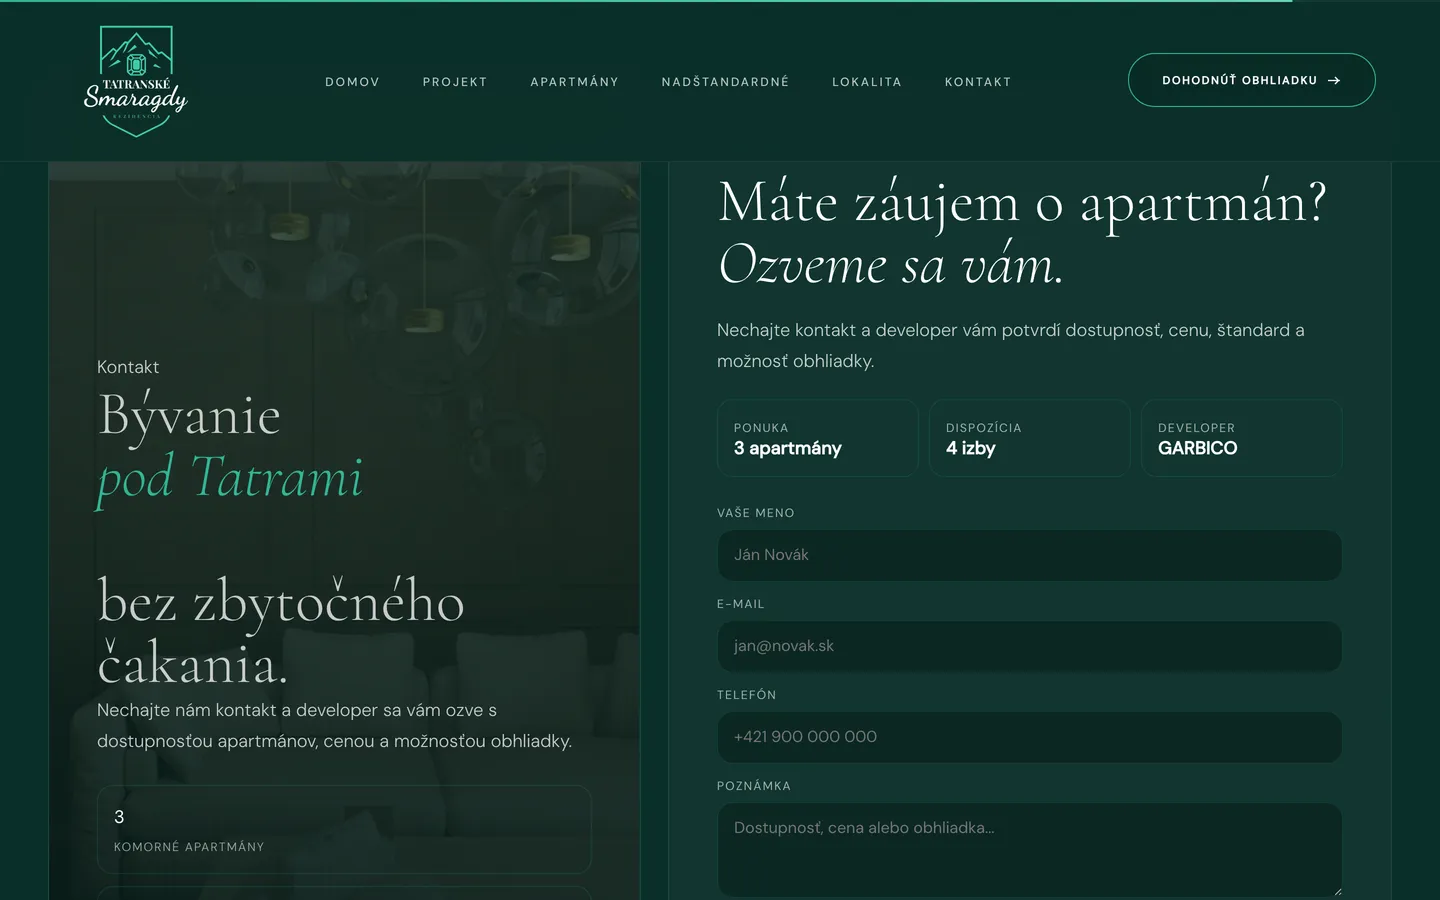Select Kontakt in the navigation
This screenshot has height=900, width=1440.
[x=978, y=82]
